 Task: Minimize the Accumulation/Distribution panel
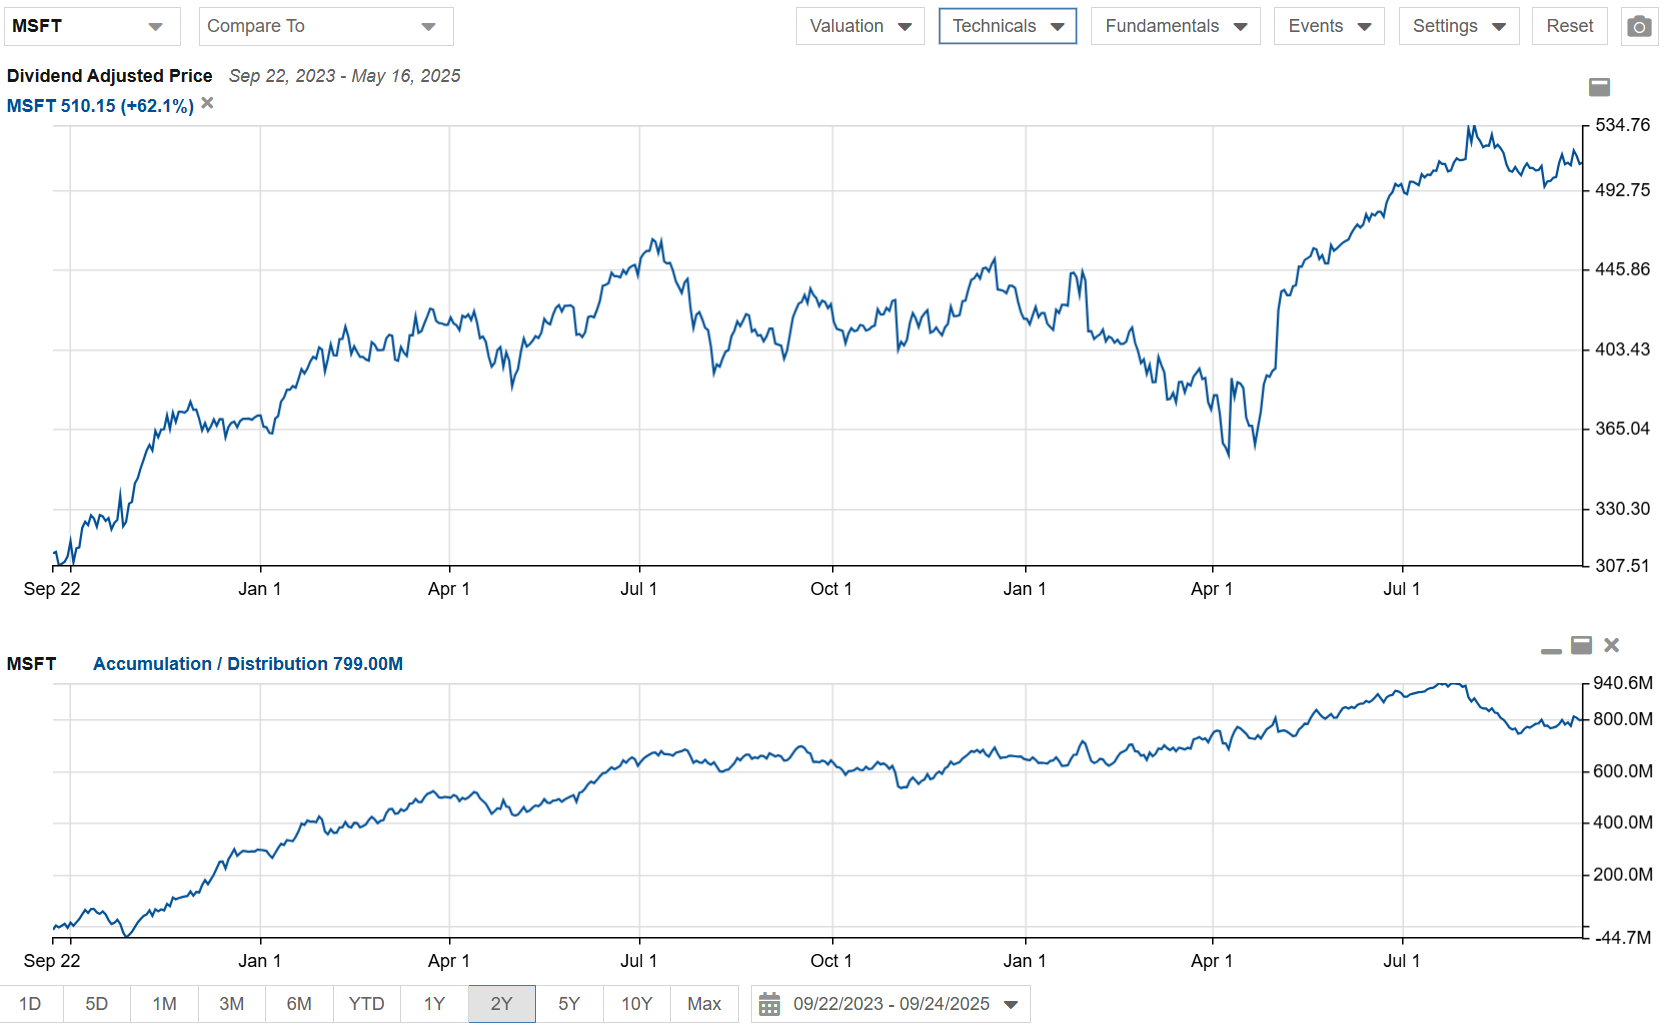(x=1551, y=649)
